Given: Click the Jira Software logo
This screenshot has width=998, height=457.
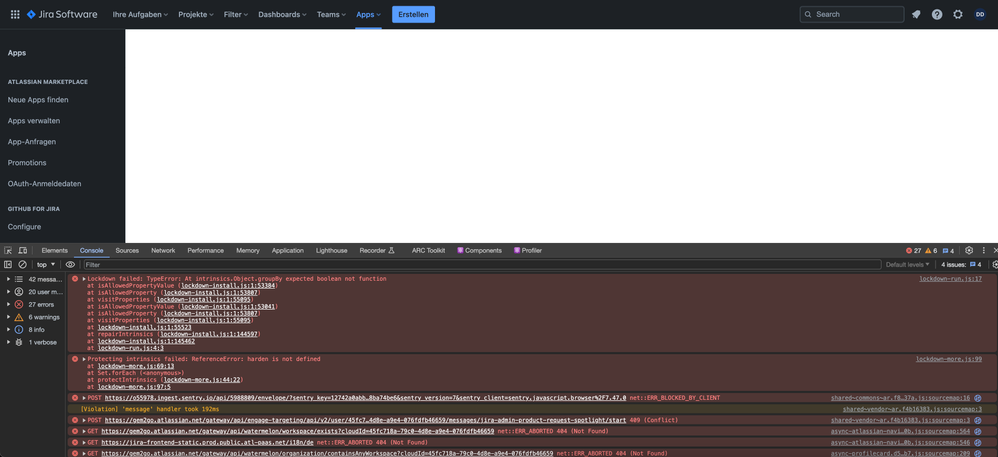Looking at the screenshot, I should [62, 14].
